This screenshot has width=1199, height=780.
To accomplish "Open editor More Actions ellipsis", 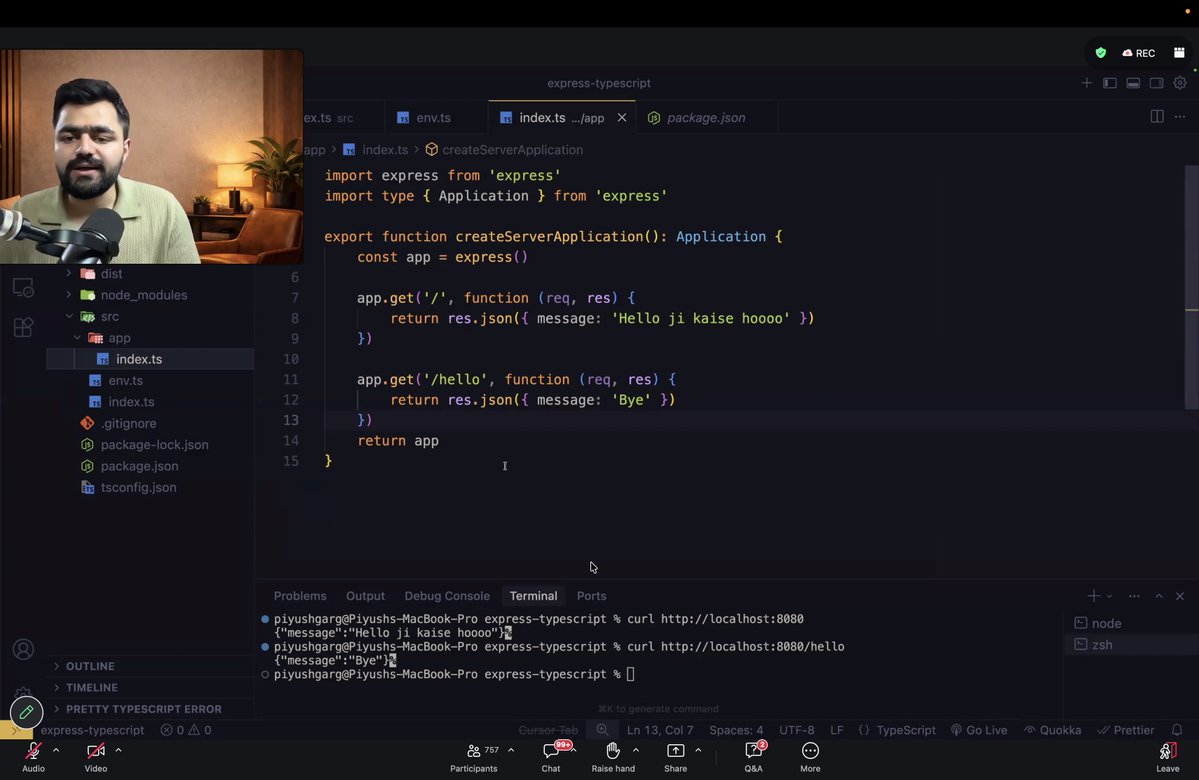I will (x=1180, y=116).
